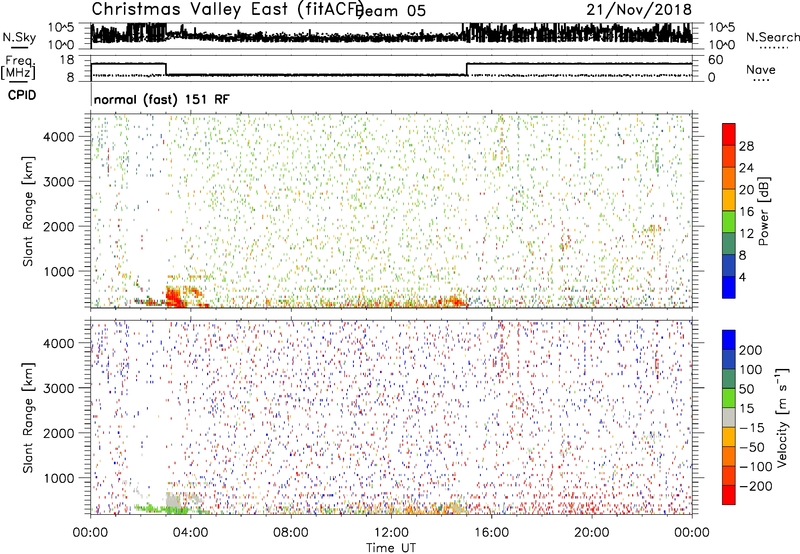Click the 'Velocity [m s-1]' colorbar title
800x554 pixels.
[782, 417]
